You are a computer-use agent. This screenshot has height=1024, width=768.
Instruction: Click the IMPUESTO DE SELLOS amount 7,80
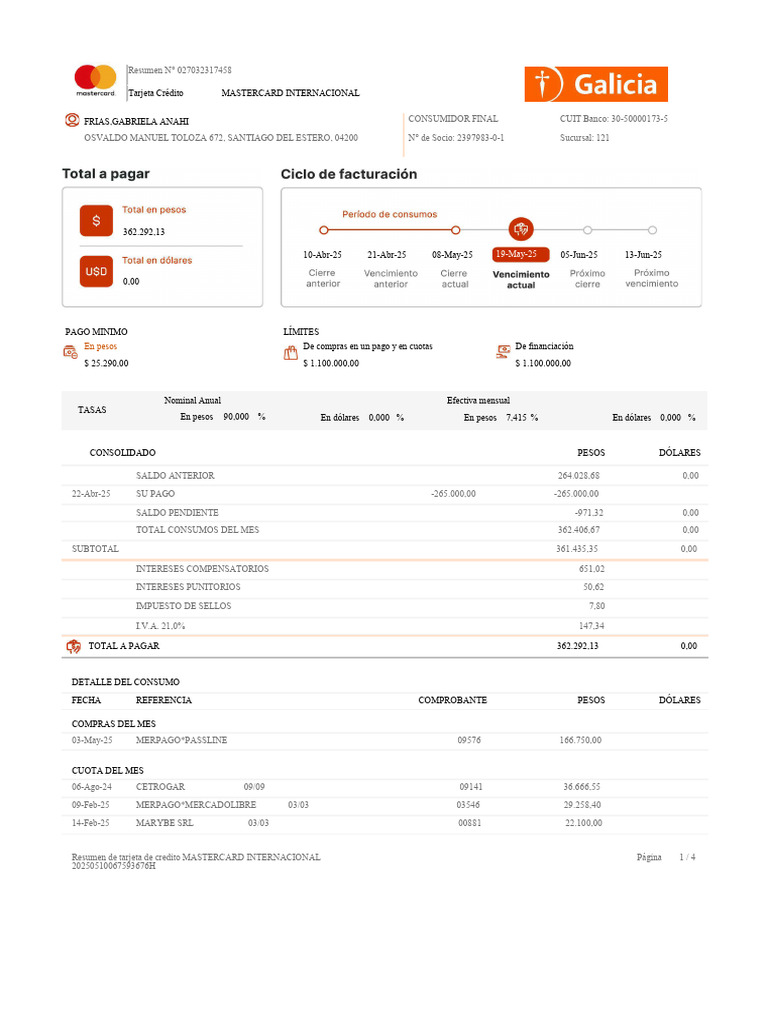click(x=597, y=606)
